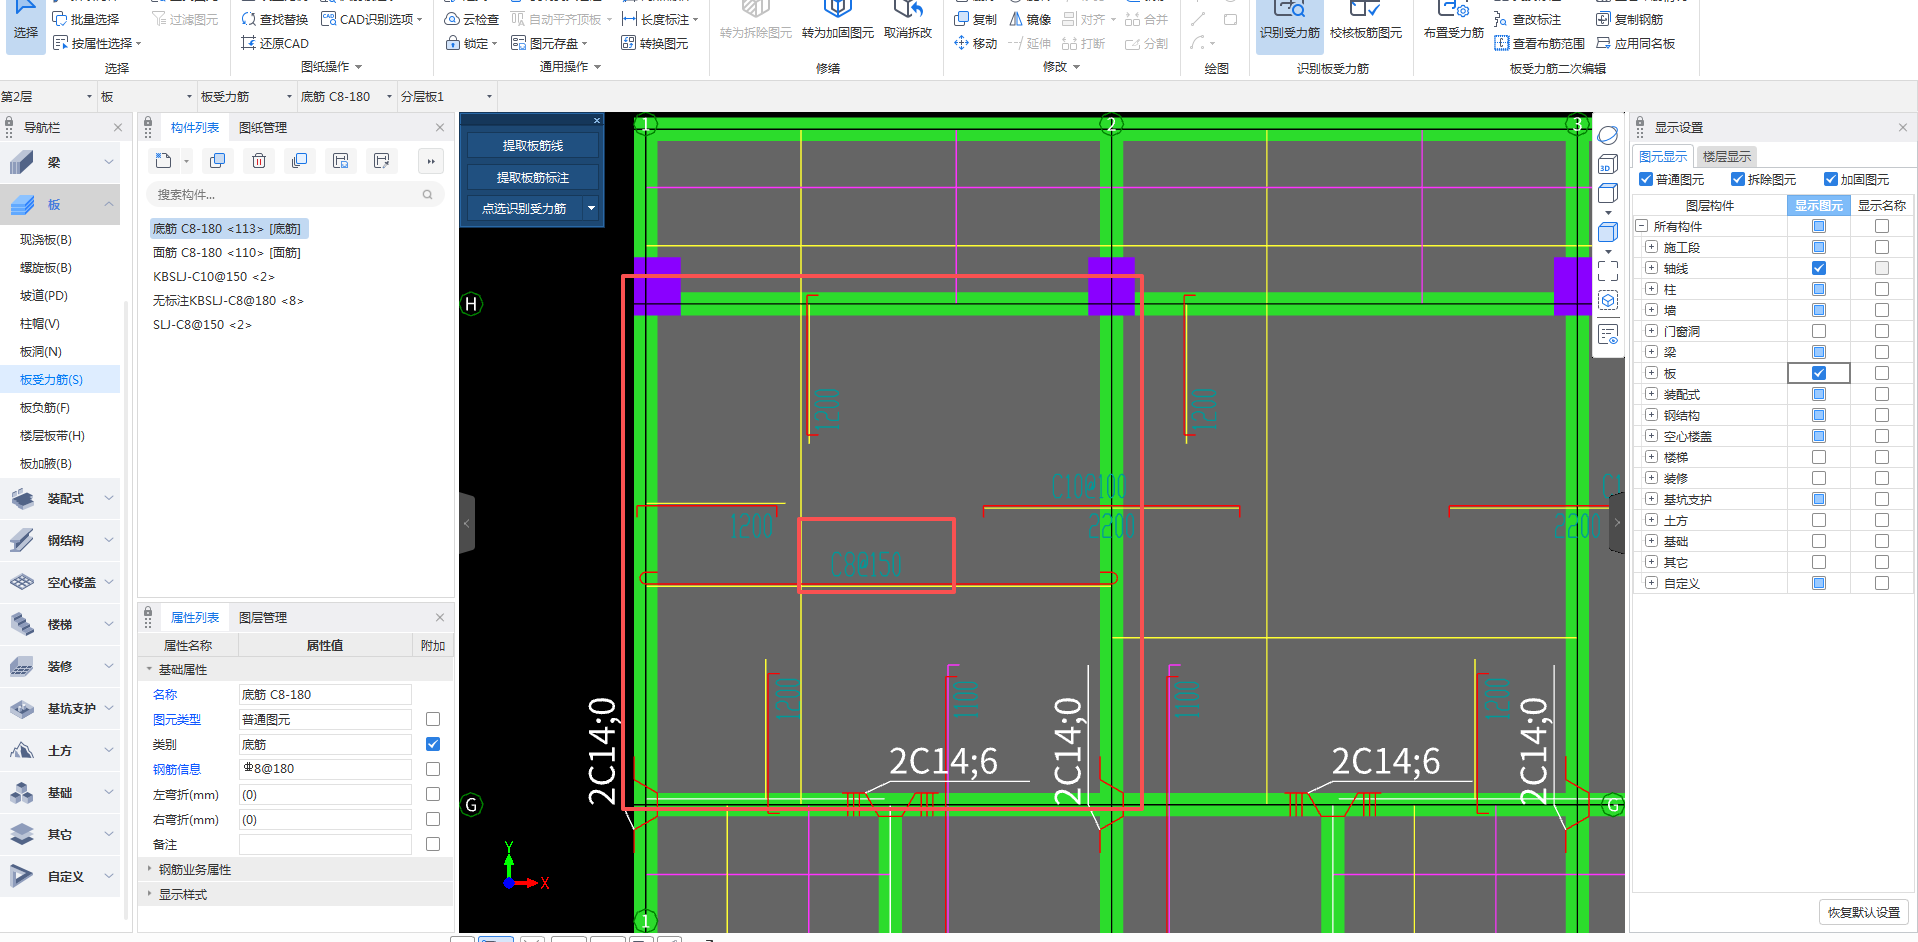The image size is (1918, 942).
Task: Switch to the 图层管理 tab
Action: click(263, 618)
